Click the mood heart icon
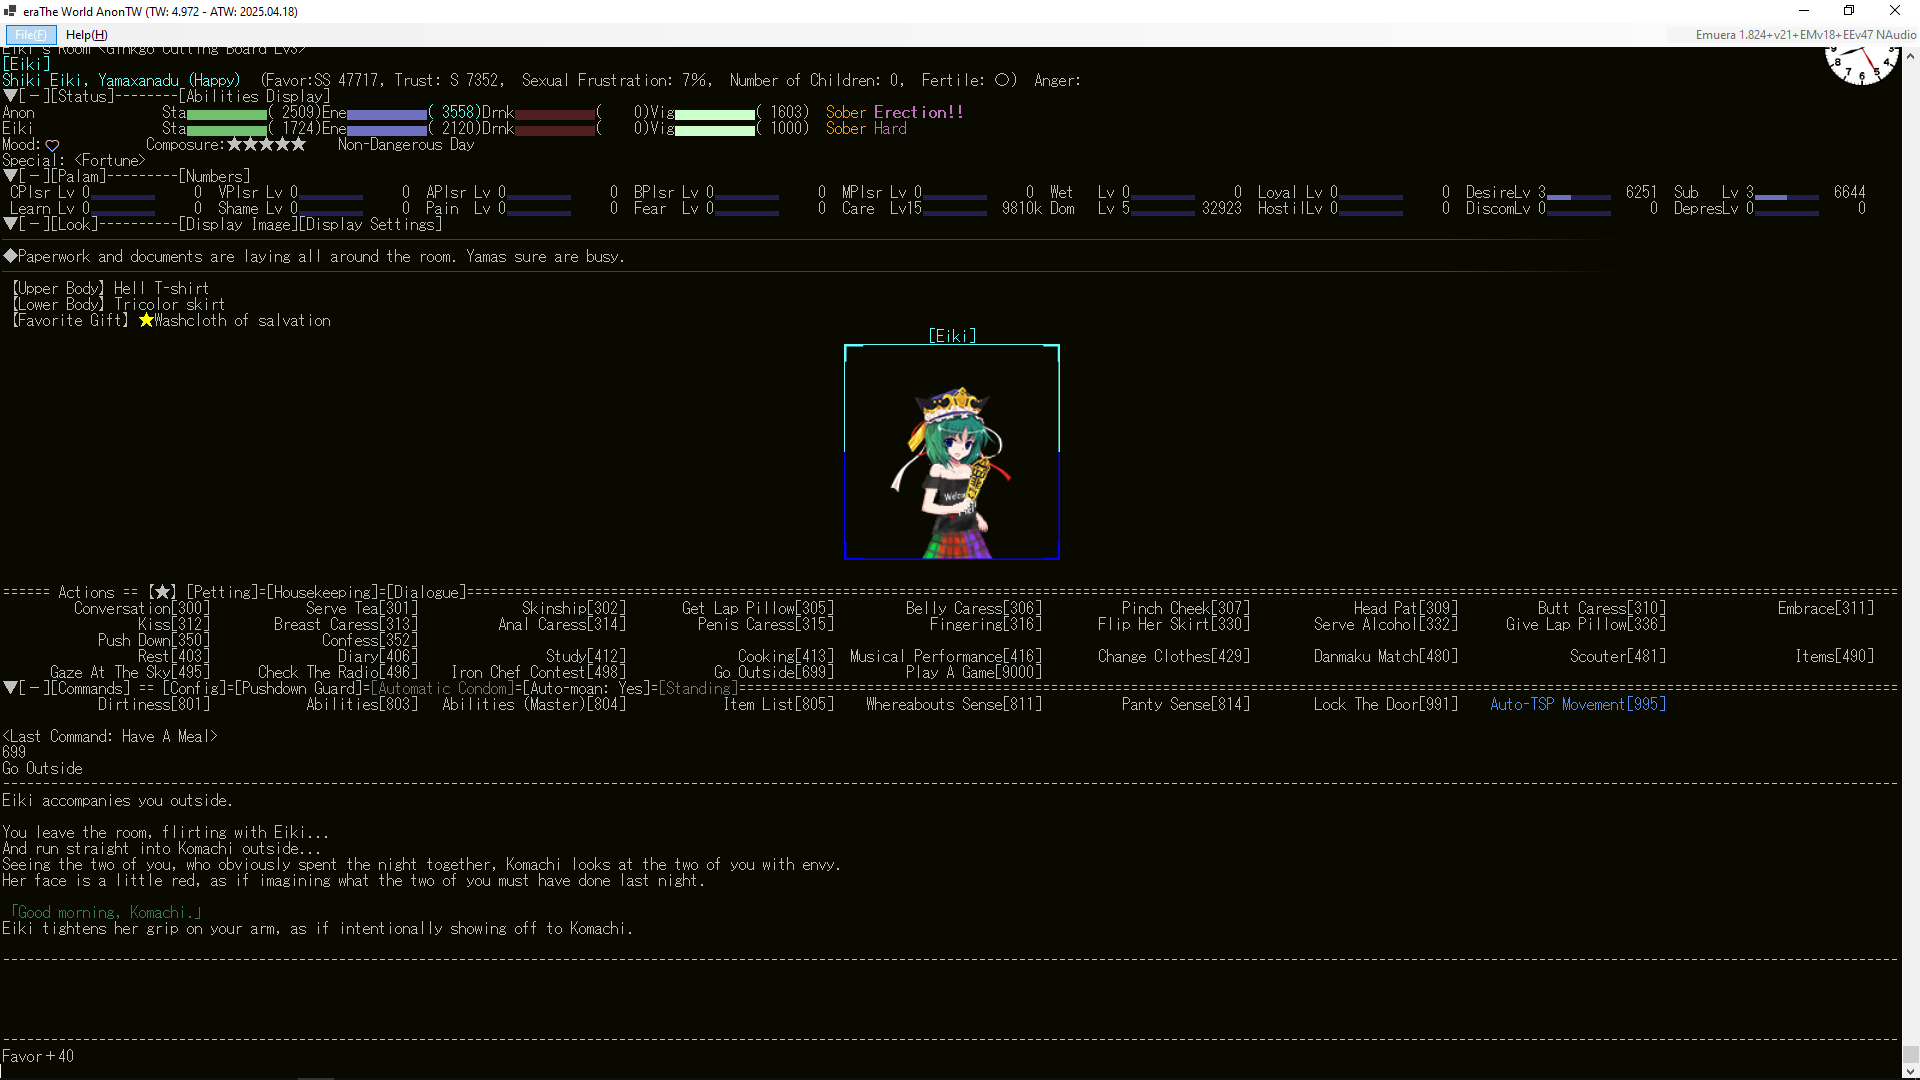Screen dimensions: 1920x1080 pos(53,145)
